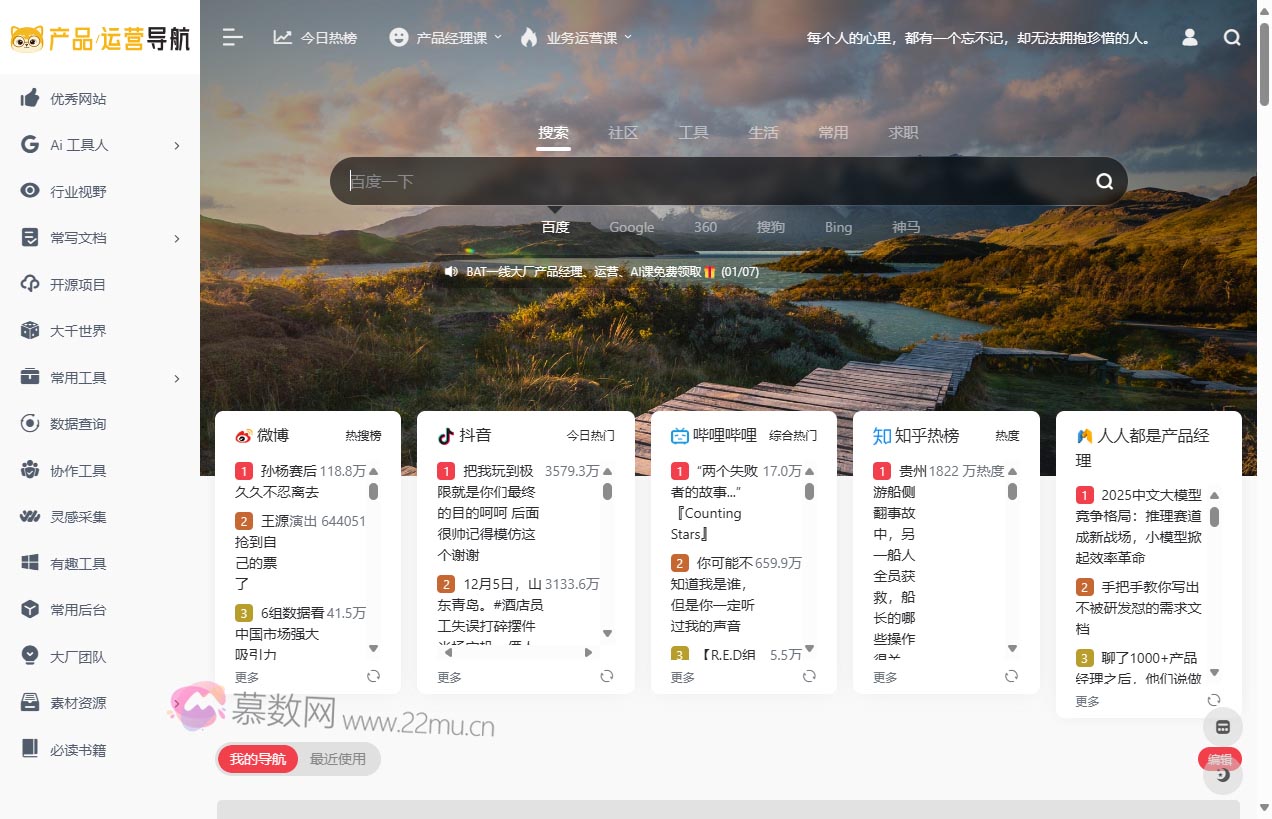The image size is (1272, 819).
Task: Open the 灵感采集 sidebar section
Action: [76, 516]
